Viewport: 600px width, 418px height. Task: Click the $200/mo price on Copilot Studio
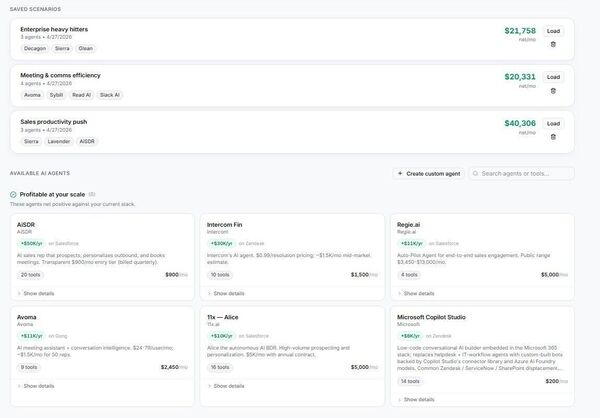point(557,381)
